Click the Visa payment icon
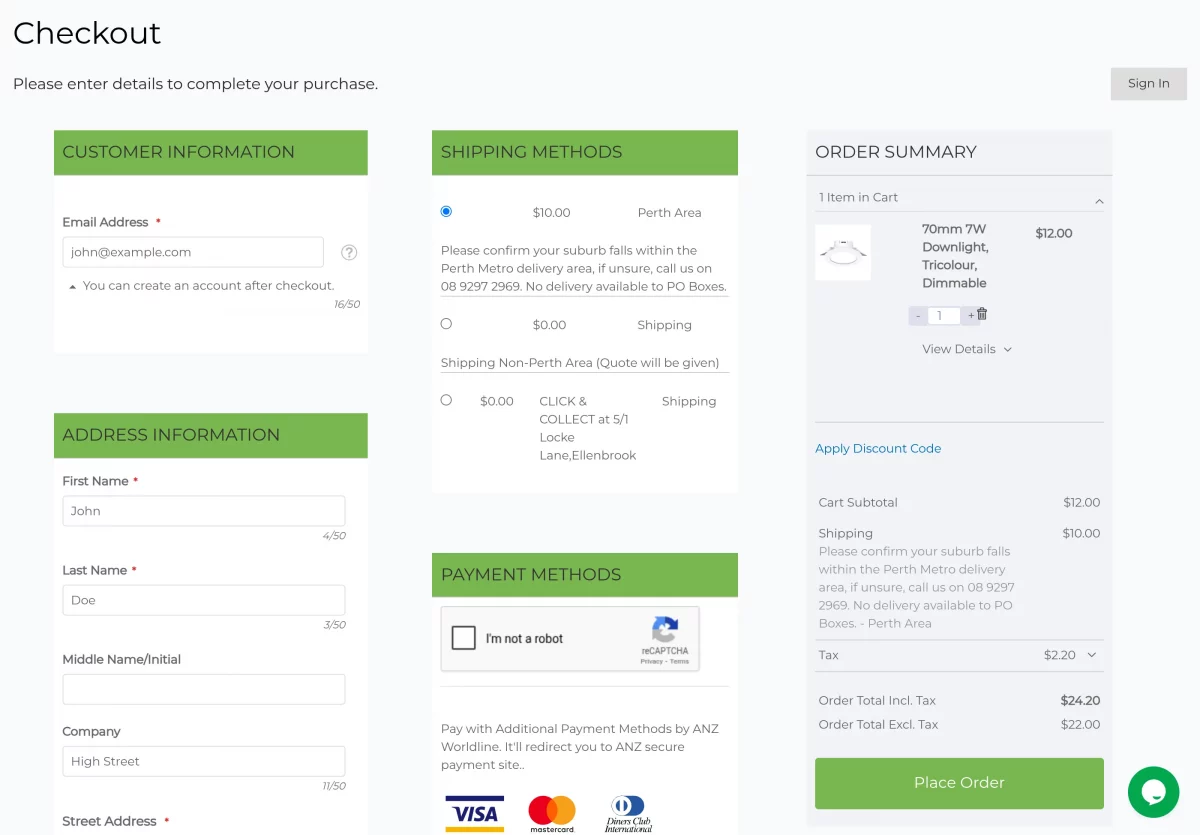This screenshot has height=835, width=1200. click(x=474, y=813)
